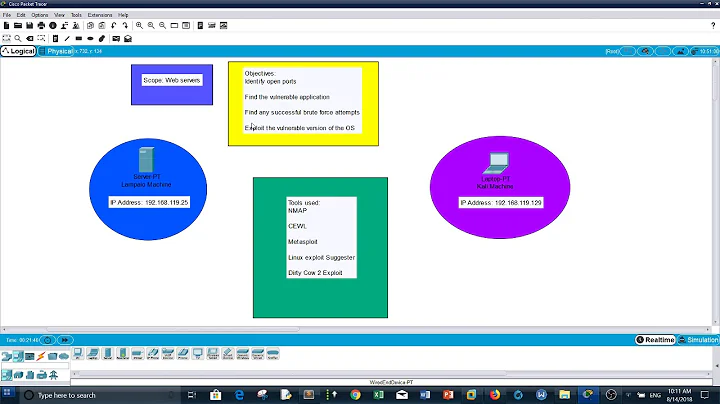Click the Redo arrow icon
This screenshot has width=720, height=404.
click(x=125, y=26)
